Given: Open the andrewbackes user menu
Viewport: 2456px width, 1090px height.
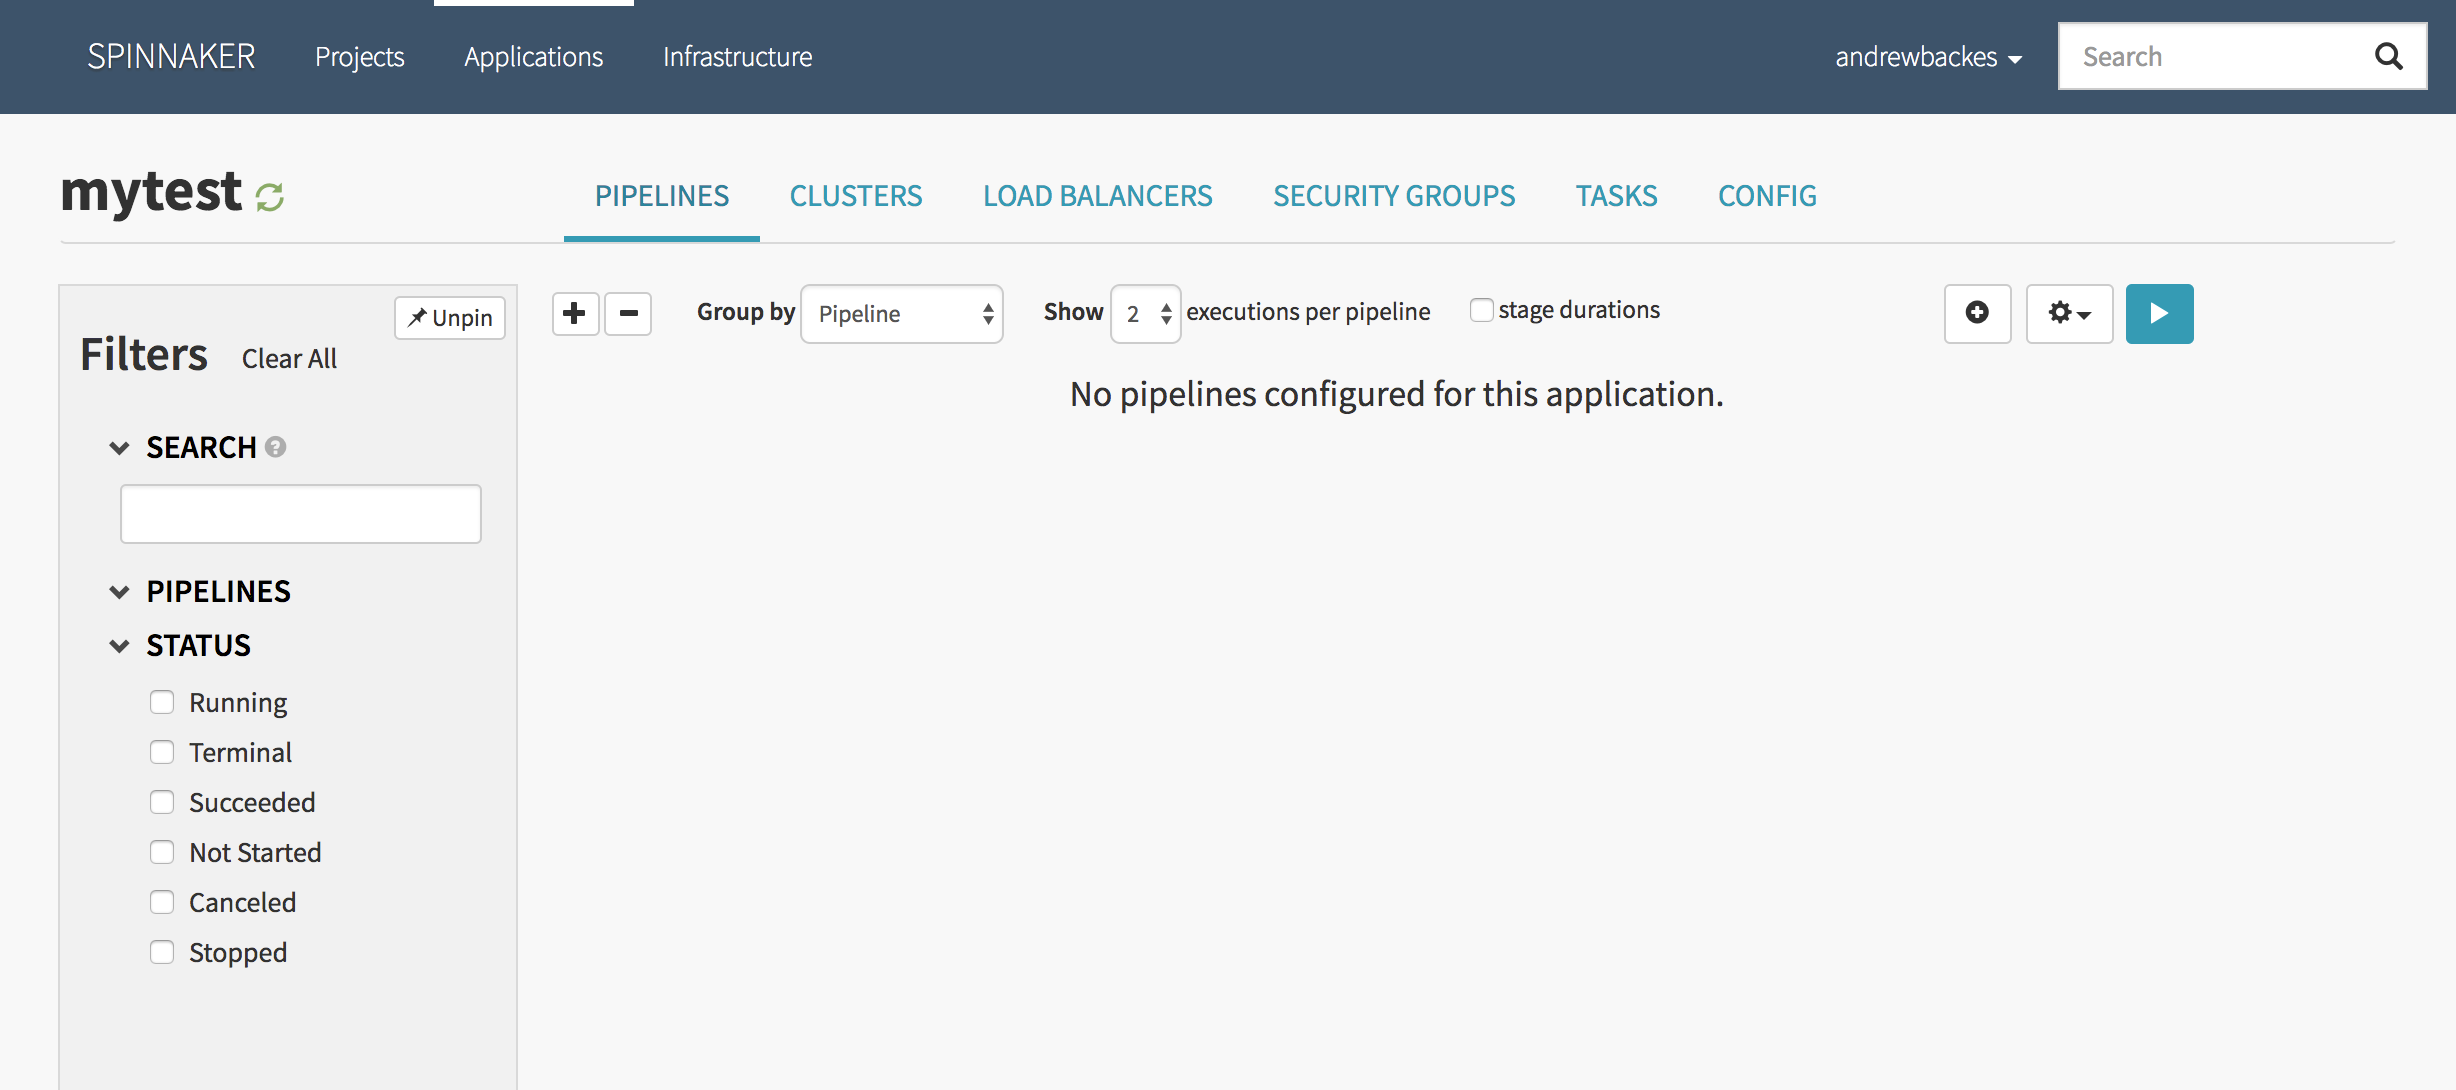Looking at the screenshot, I should pos(1927,57).
